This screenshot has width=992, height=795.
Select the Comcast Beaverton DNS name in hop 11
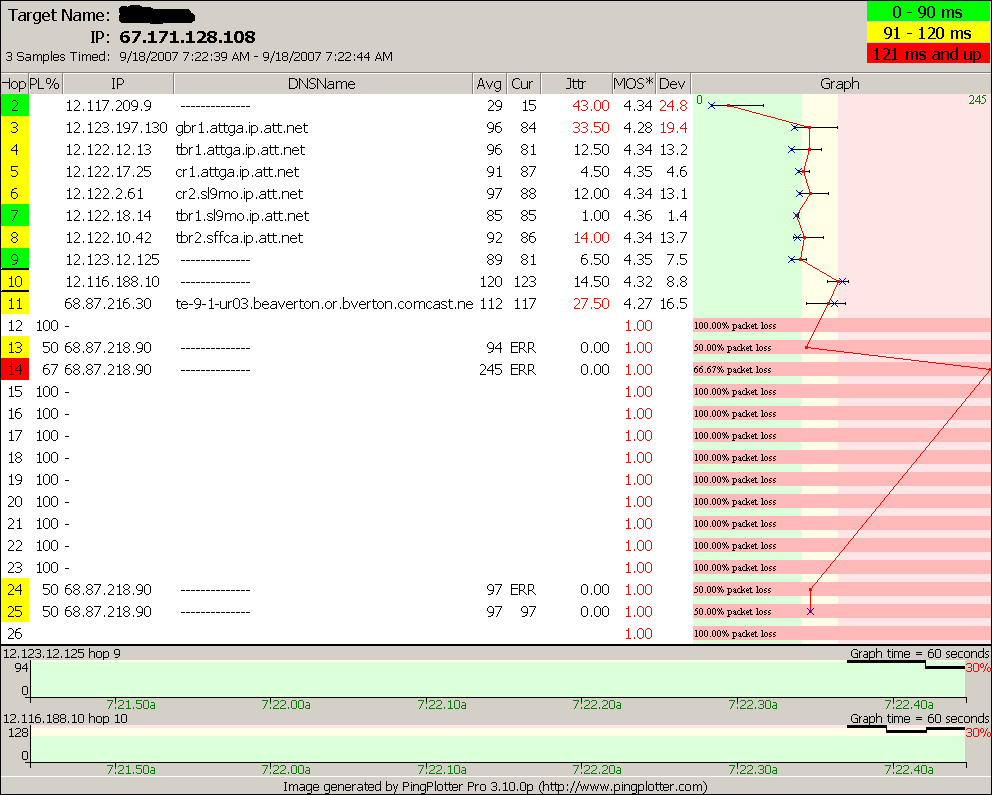coord(324,304)
